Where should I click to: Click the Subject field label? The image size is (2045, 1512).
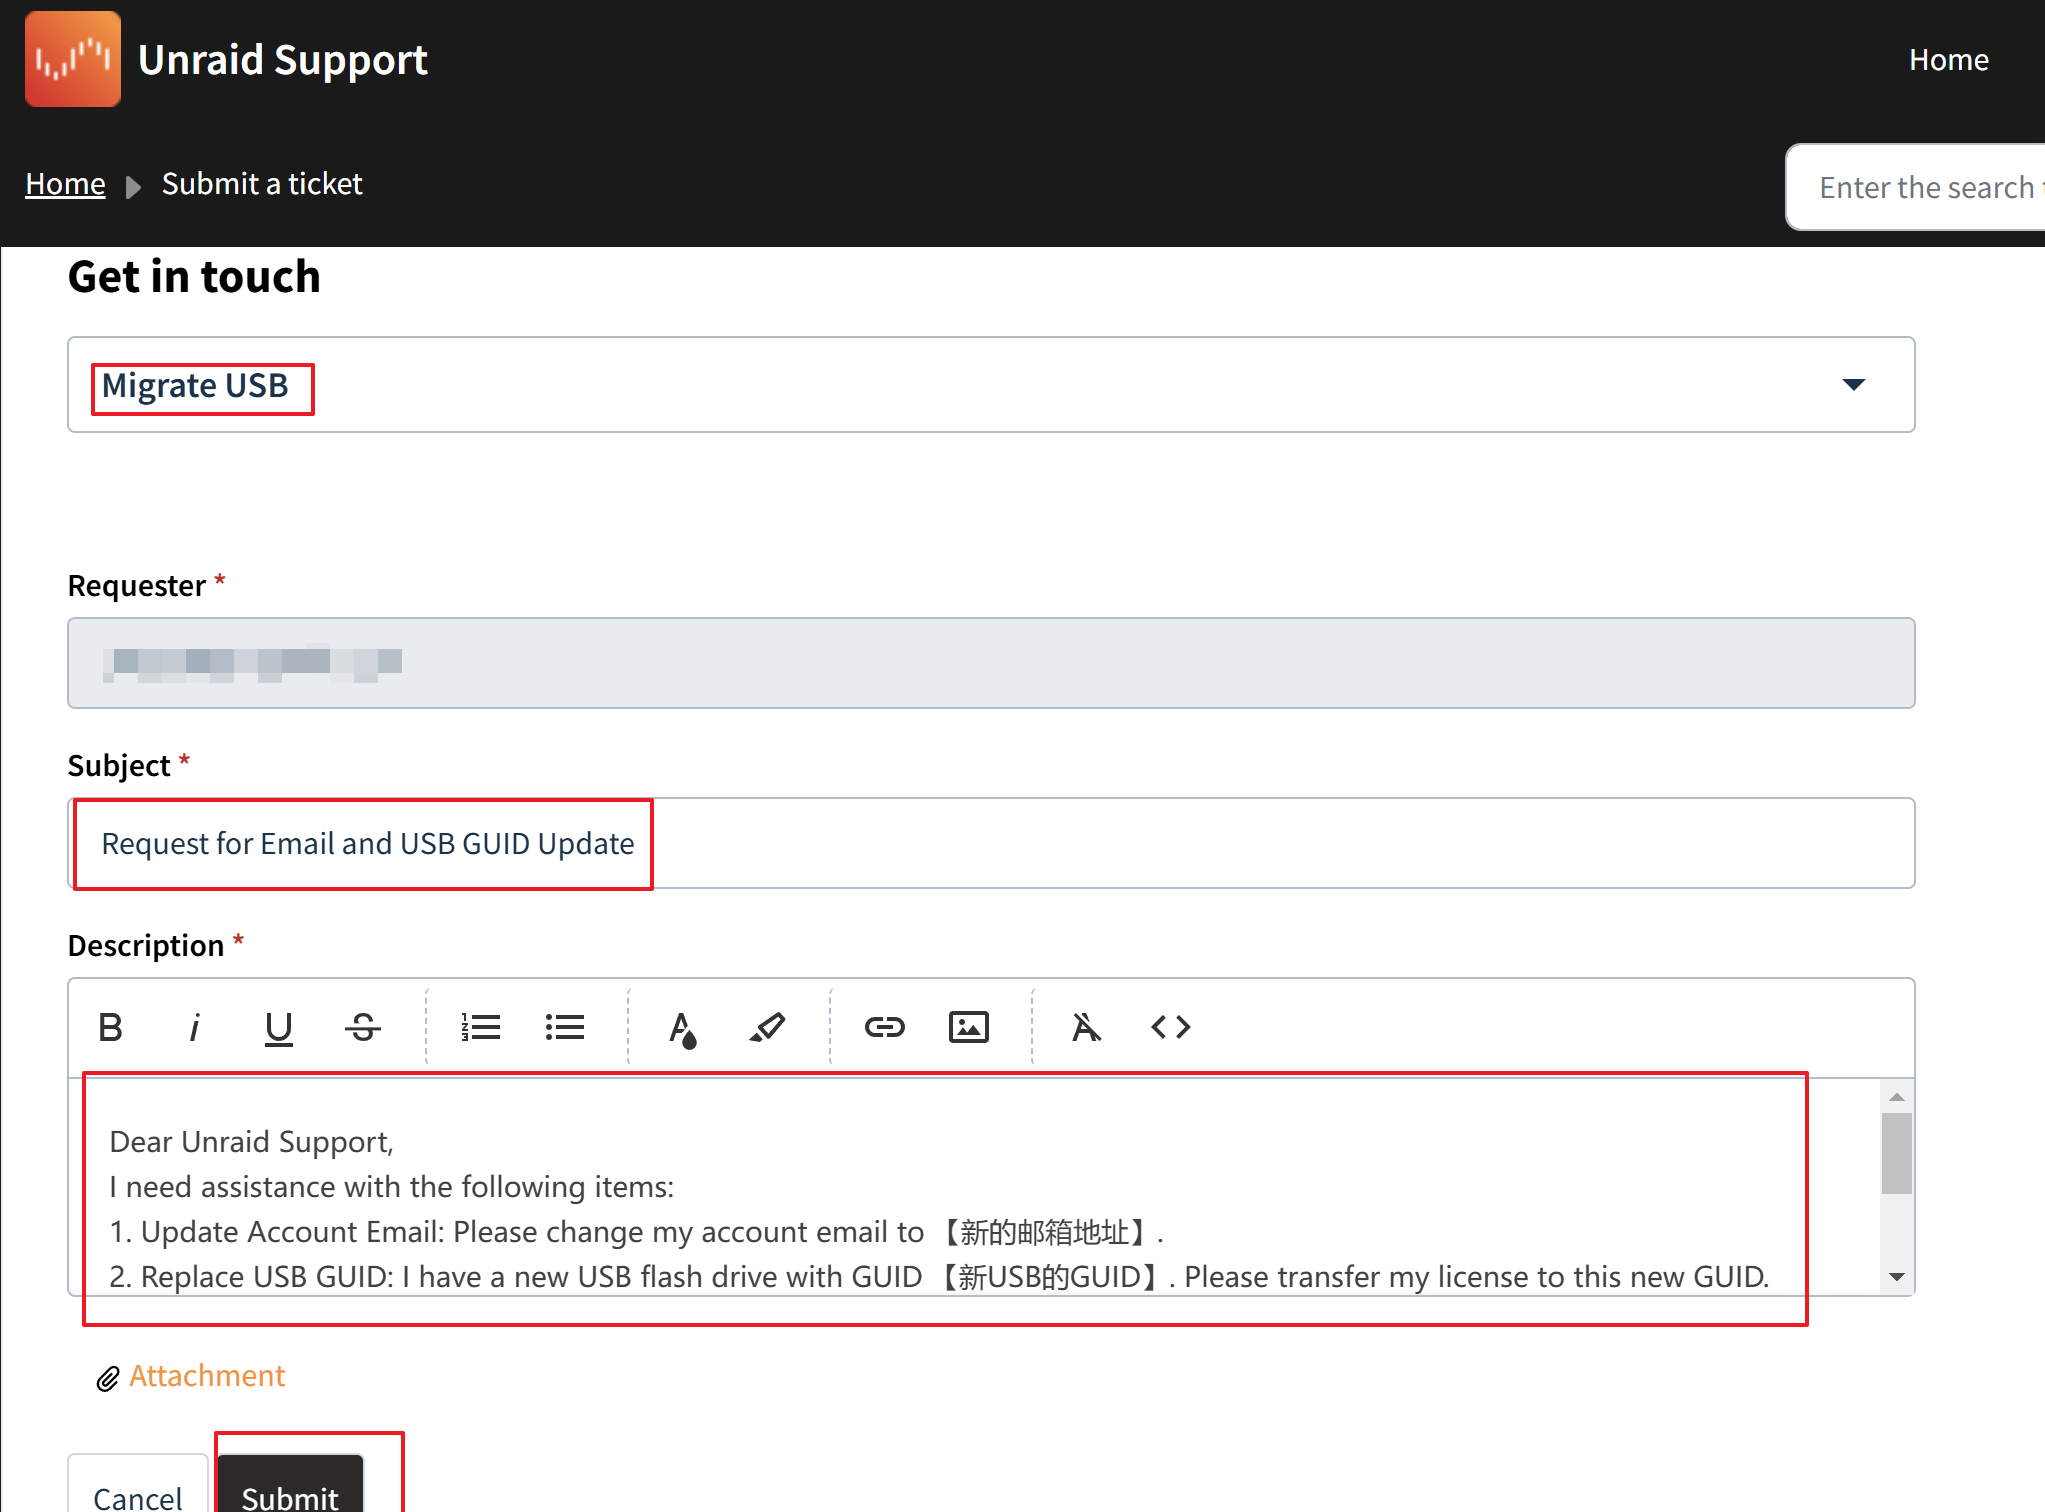pyautogui.click(x=119, y=765)
